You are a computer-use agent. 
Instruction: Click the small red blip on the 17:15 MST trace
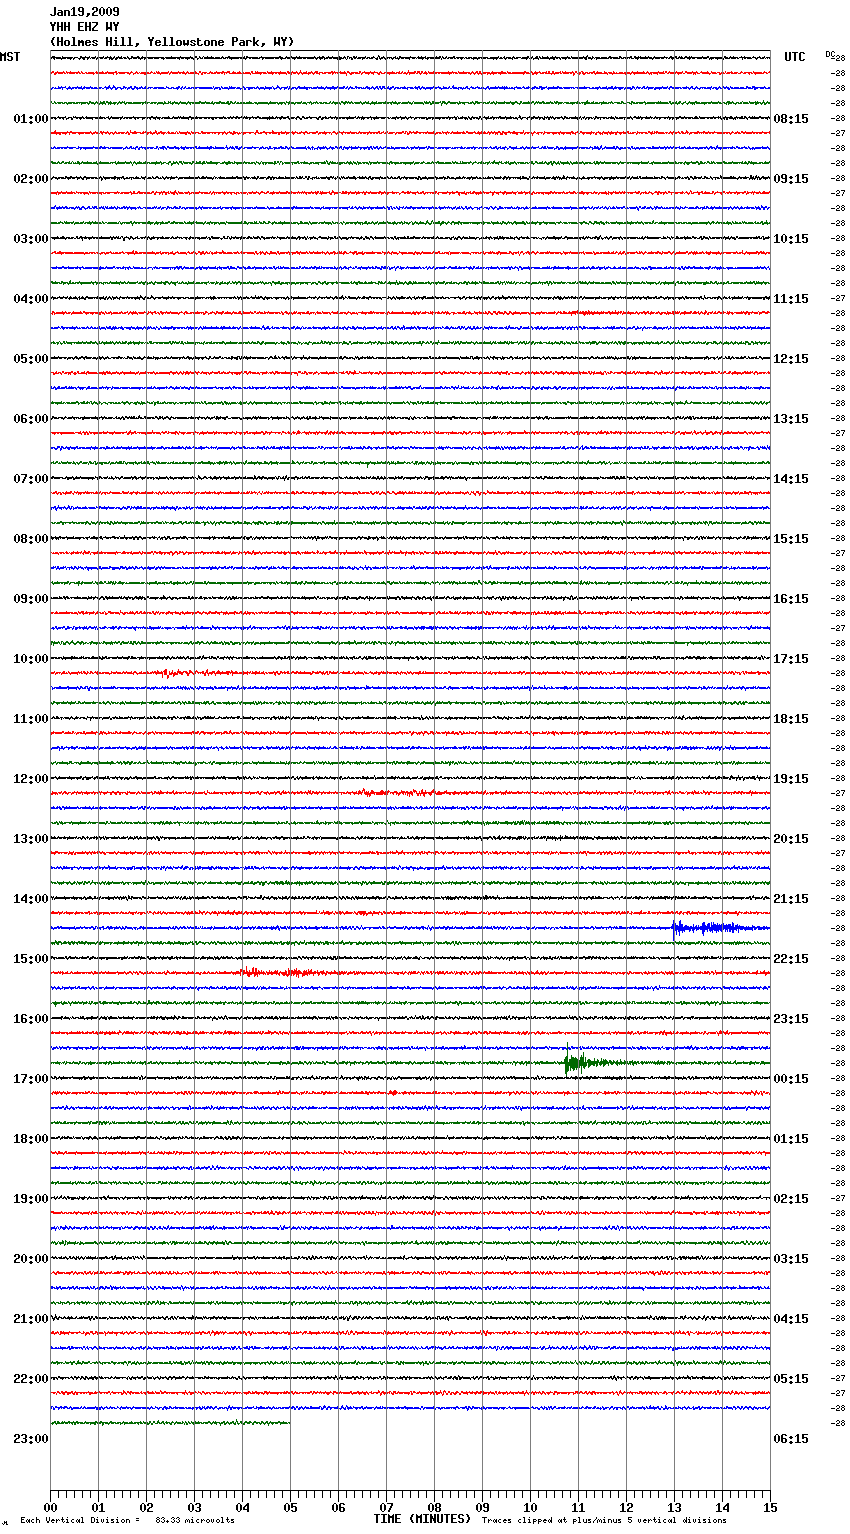coord(393,1092)
